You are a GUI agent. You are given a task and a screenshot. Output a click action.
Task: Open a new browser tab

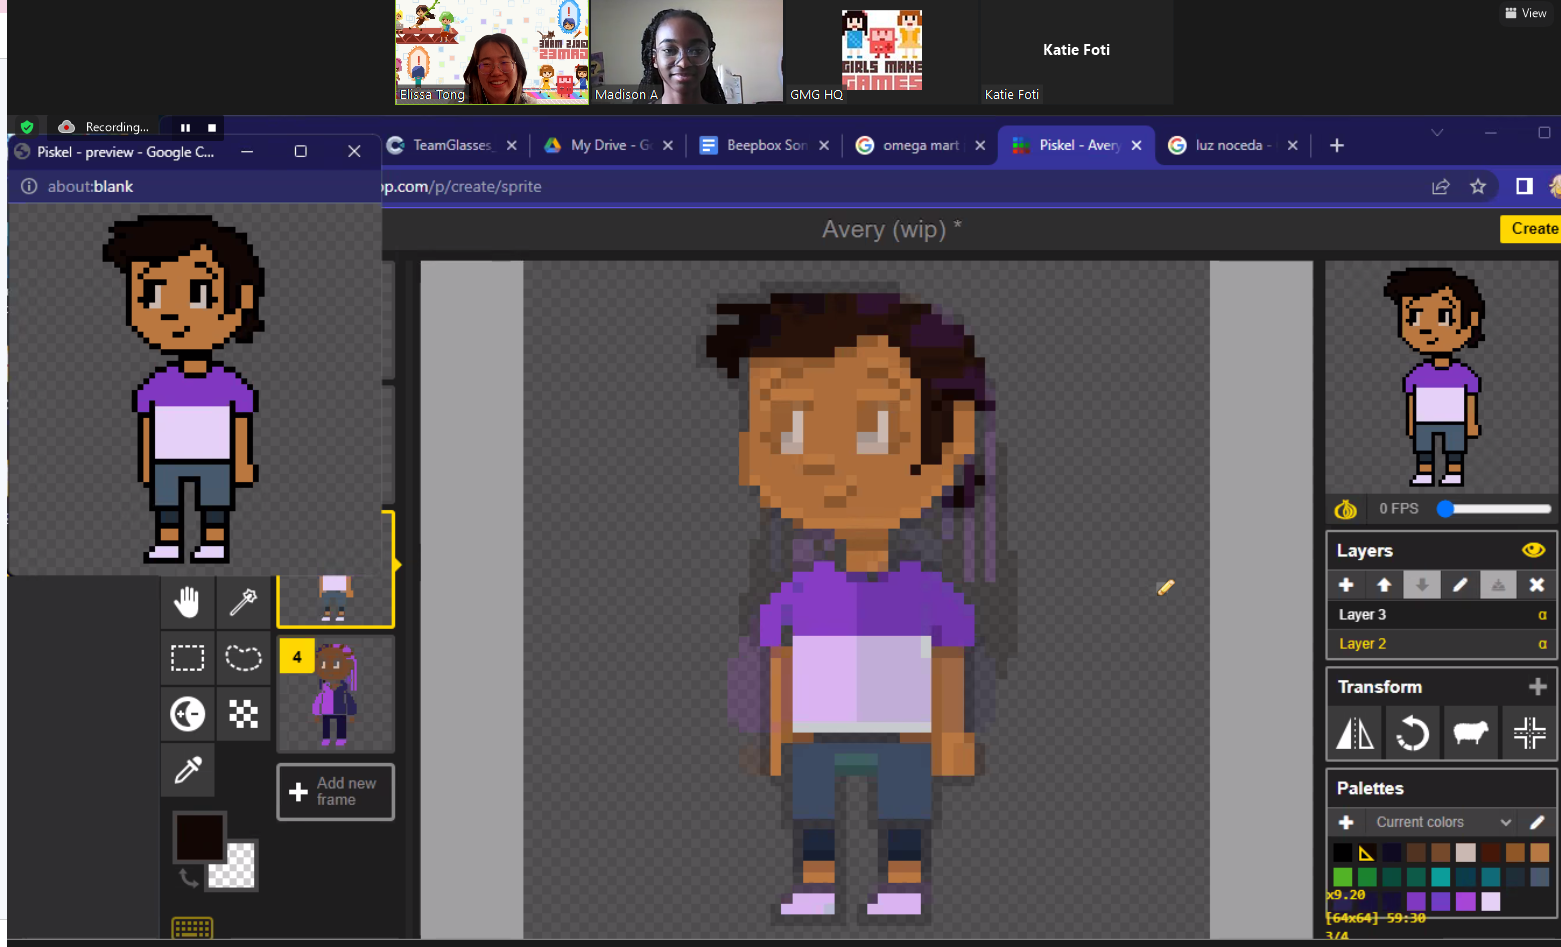(x=1337, y=145)
